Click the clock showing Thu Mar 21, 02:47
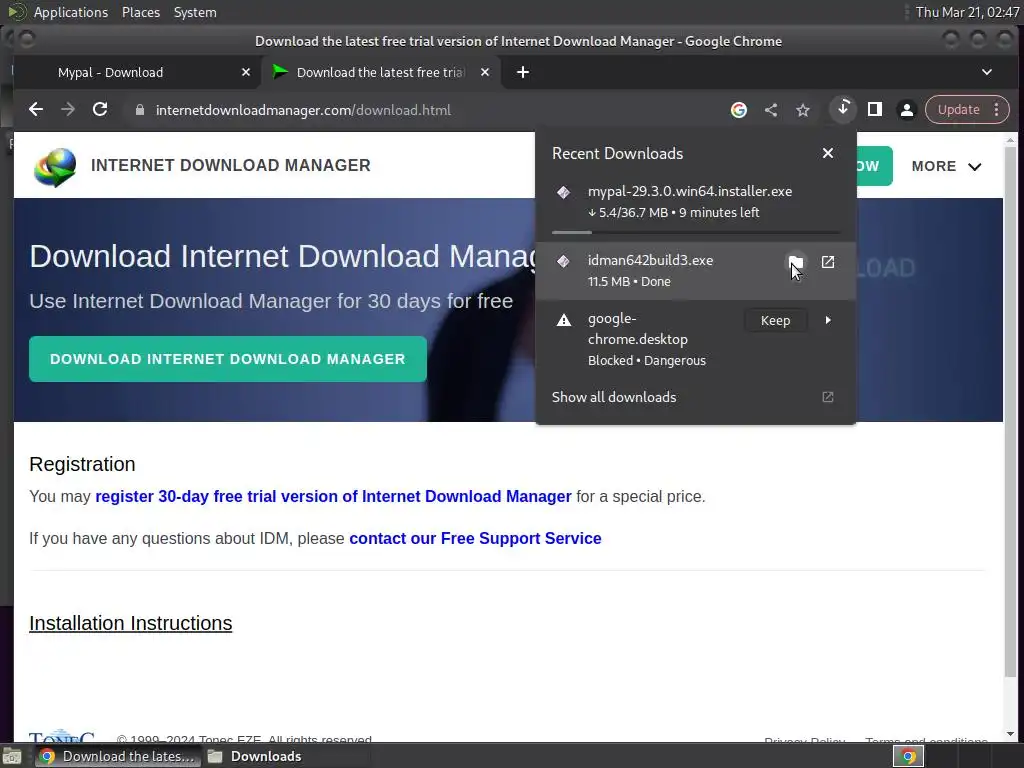1024x768 pixels. click(x=967, y=12)
